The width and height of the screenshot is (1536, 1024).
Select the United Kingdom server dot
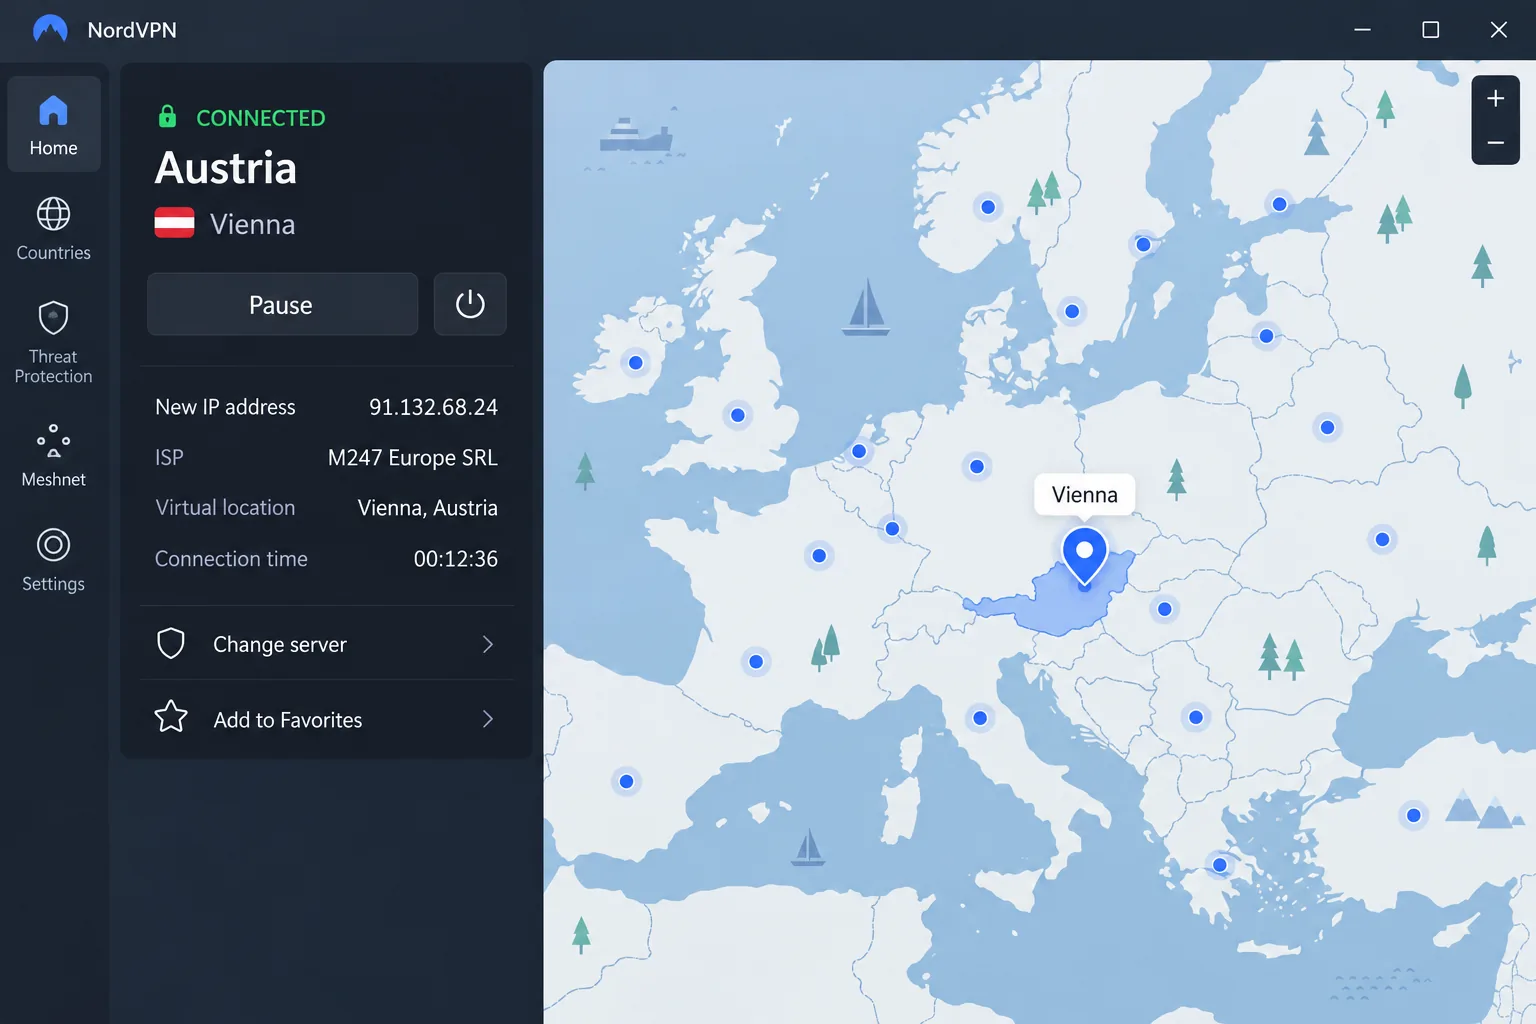(737, 415)
